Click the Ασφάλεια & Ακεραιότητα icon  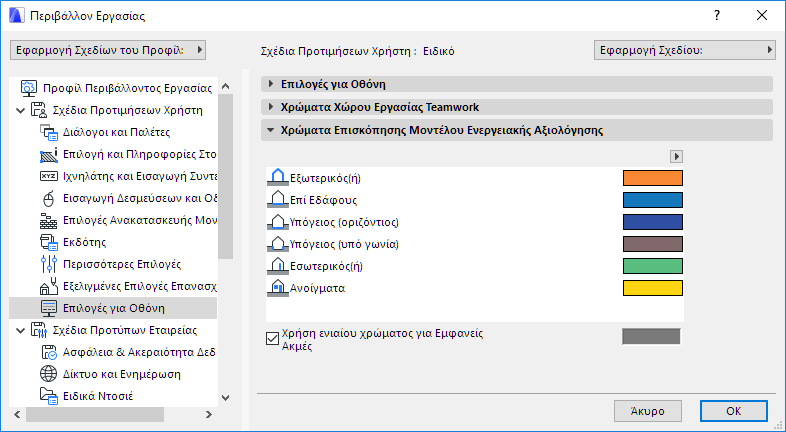tap(49, 352)
